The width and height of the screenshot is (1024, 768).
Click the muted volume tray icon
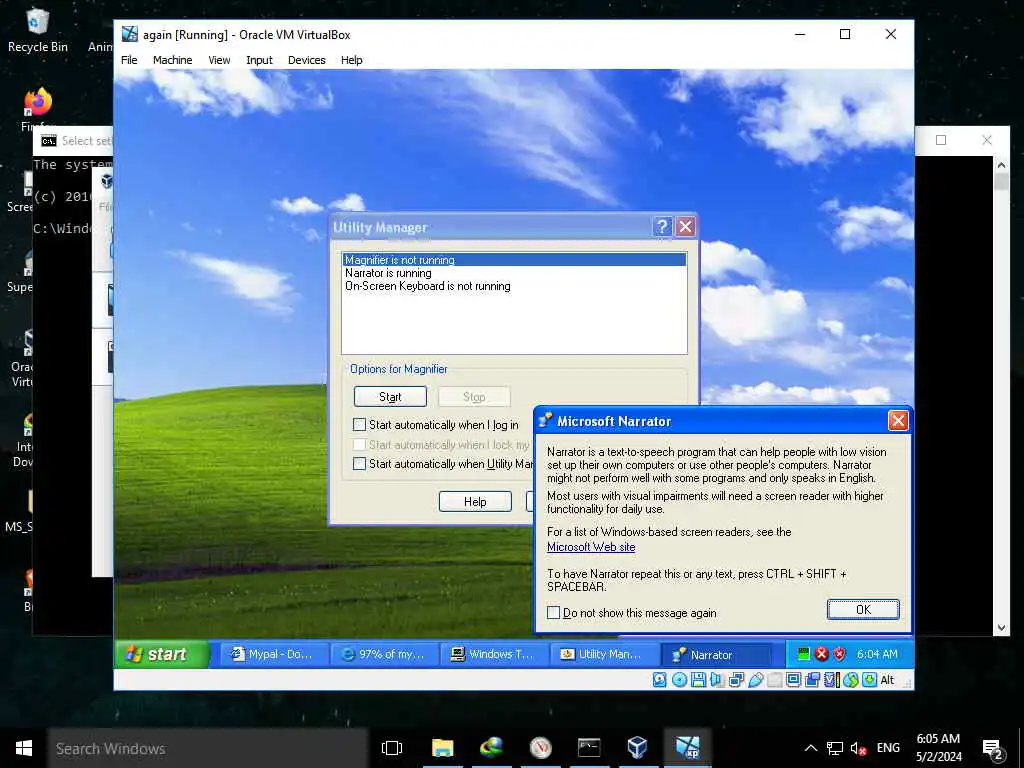tap(858, 748)
